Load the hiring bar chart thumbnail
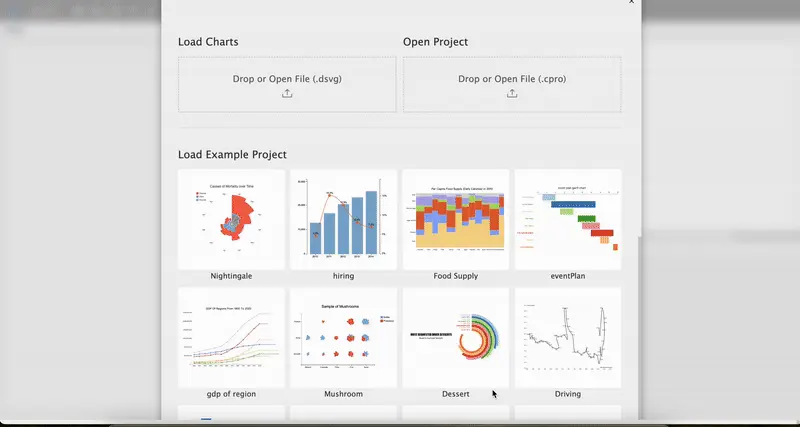 tap(343, 218)
